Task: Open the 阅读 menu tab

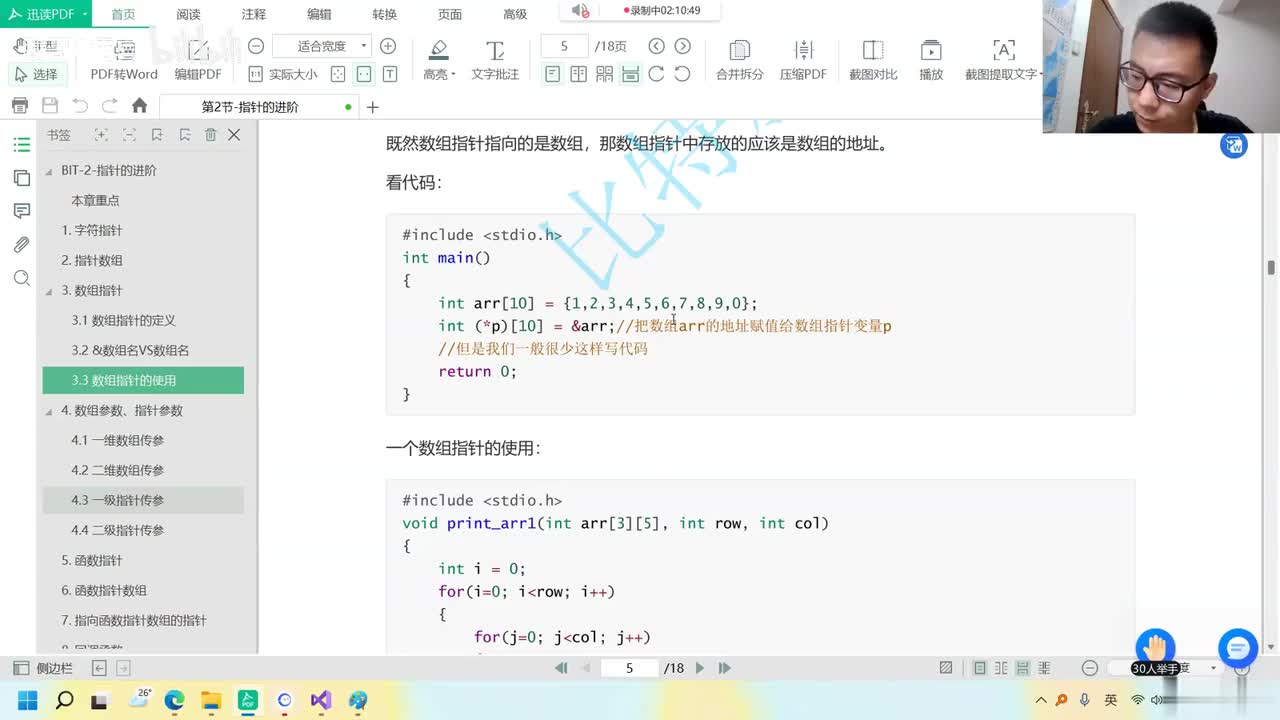Action: [188, 14]
